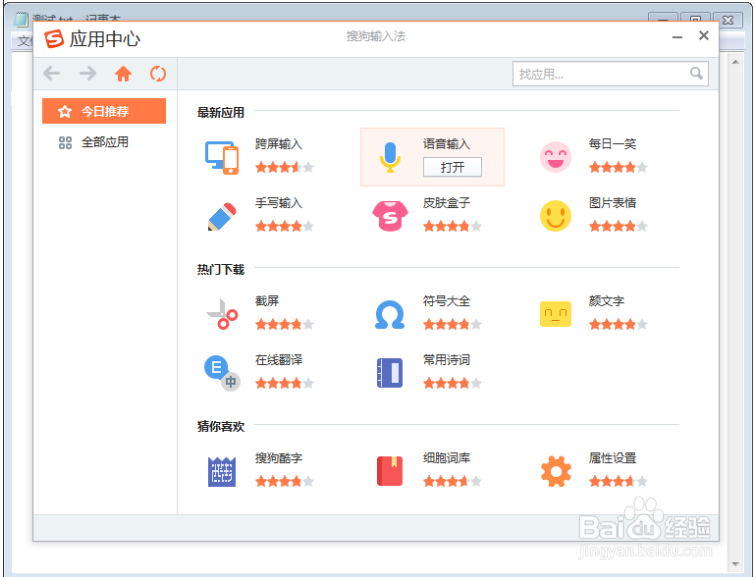Return to home with the orange house icon

(123, 74)
